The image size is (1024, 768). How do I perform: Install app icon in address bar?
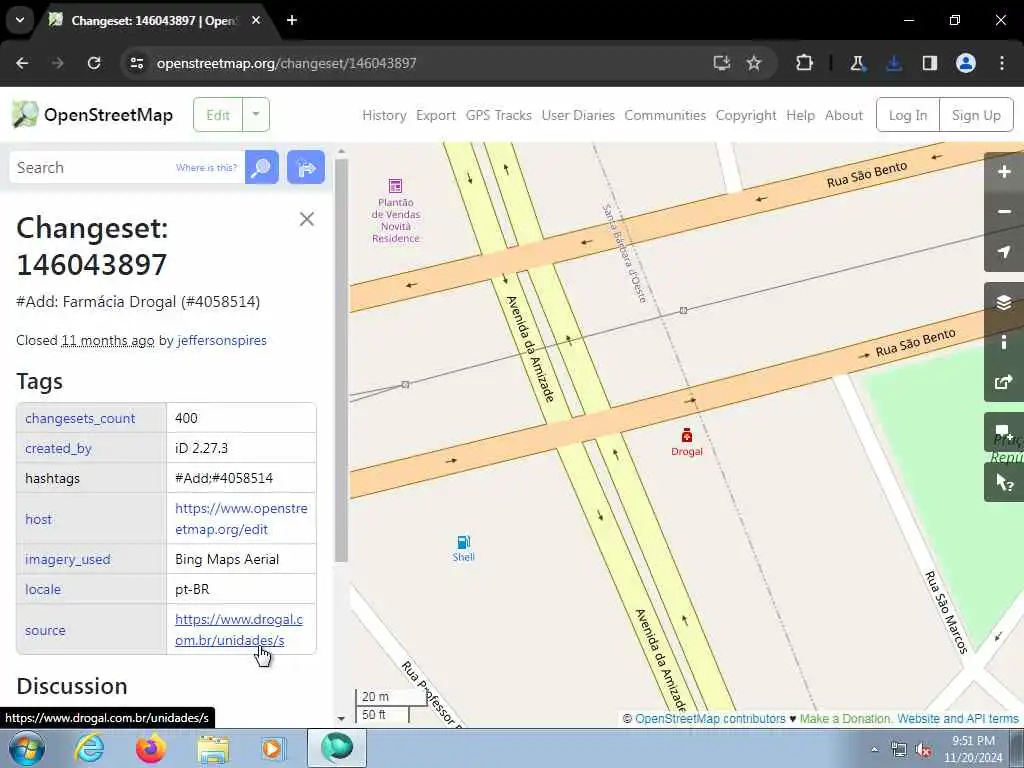[x=722, y=63]
